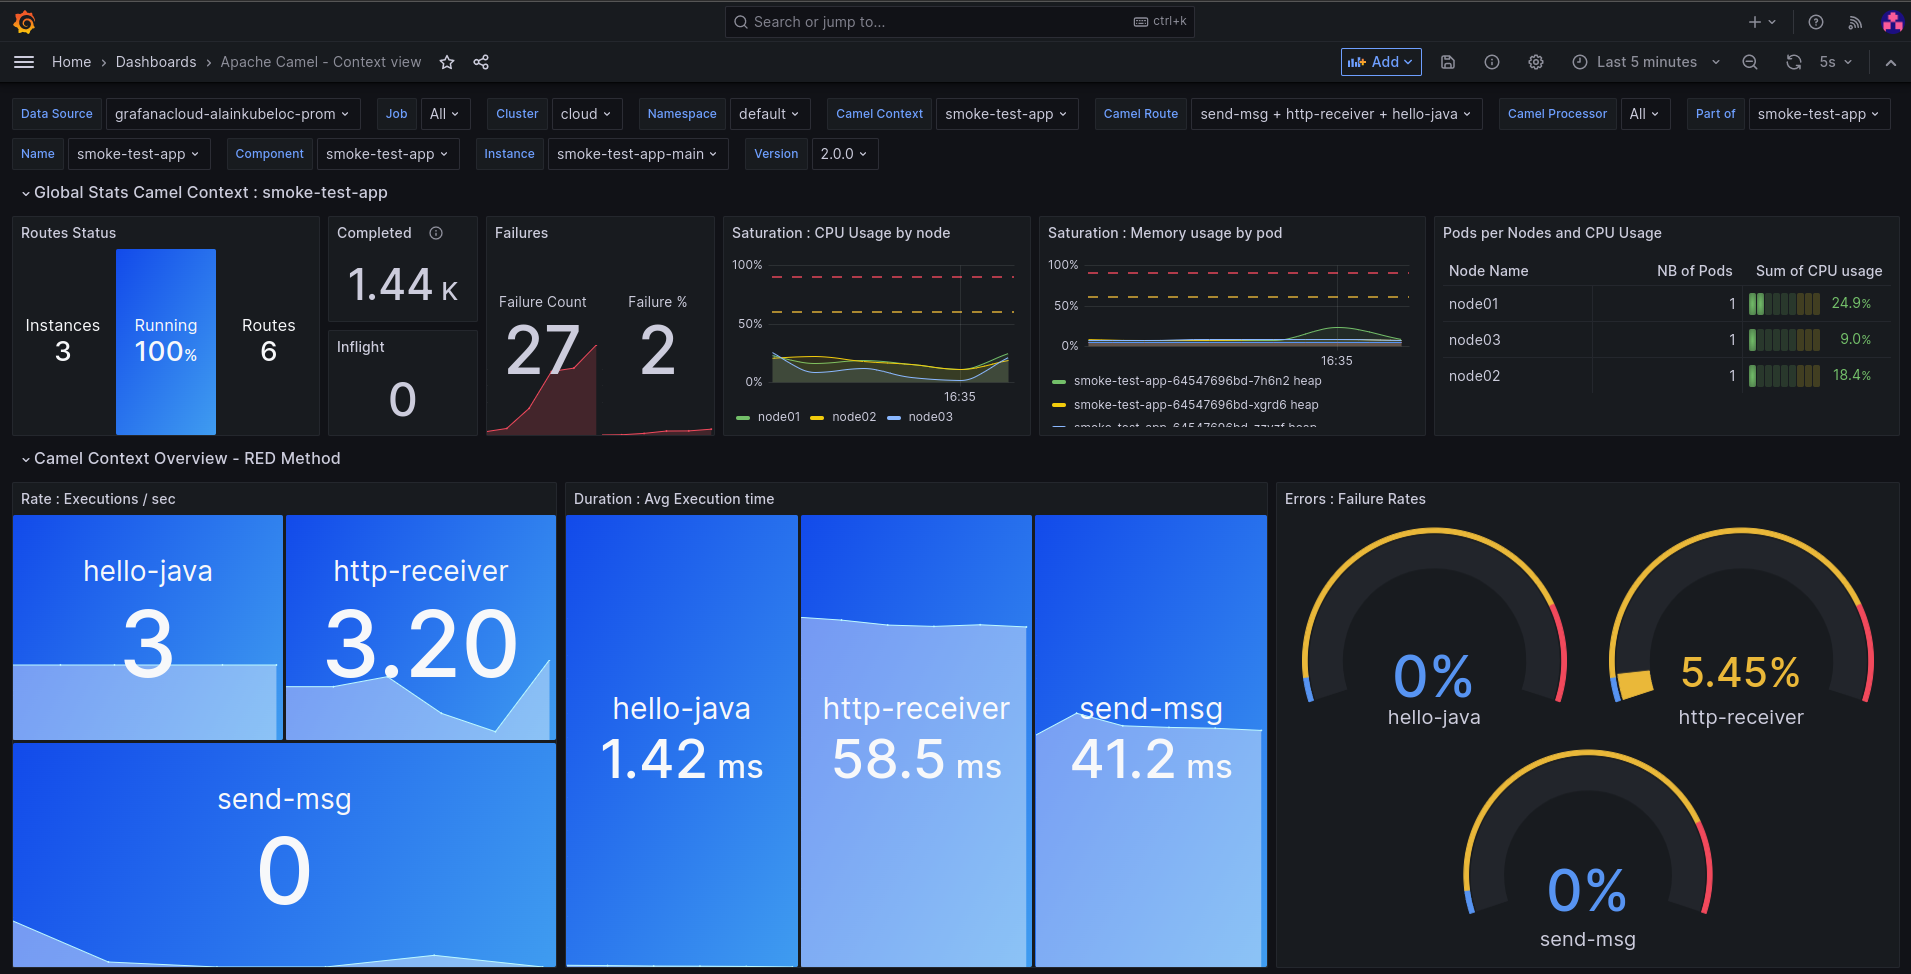Screen dimensions: 1911x974
Task: Open the Instance variable dropdown
Action: 637,154
